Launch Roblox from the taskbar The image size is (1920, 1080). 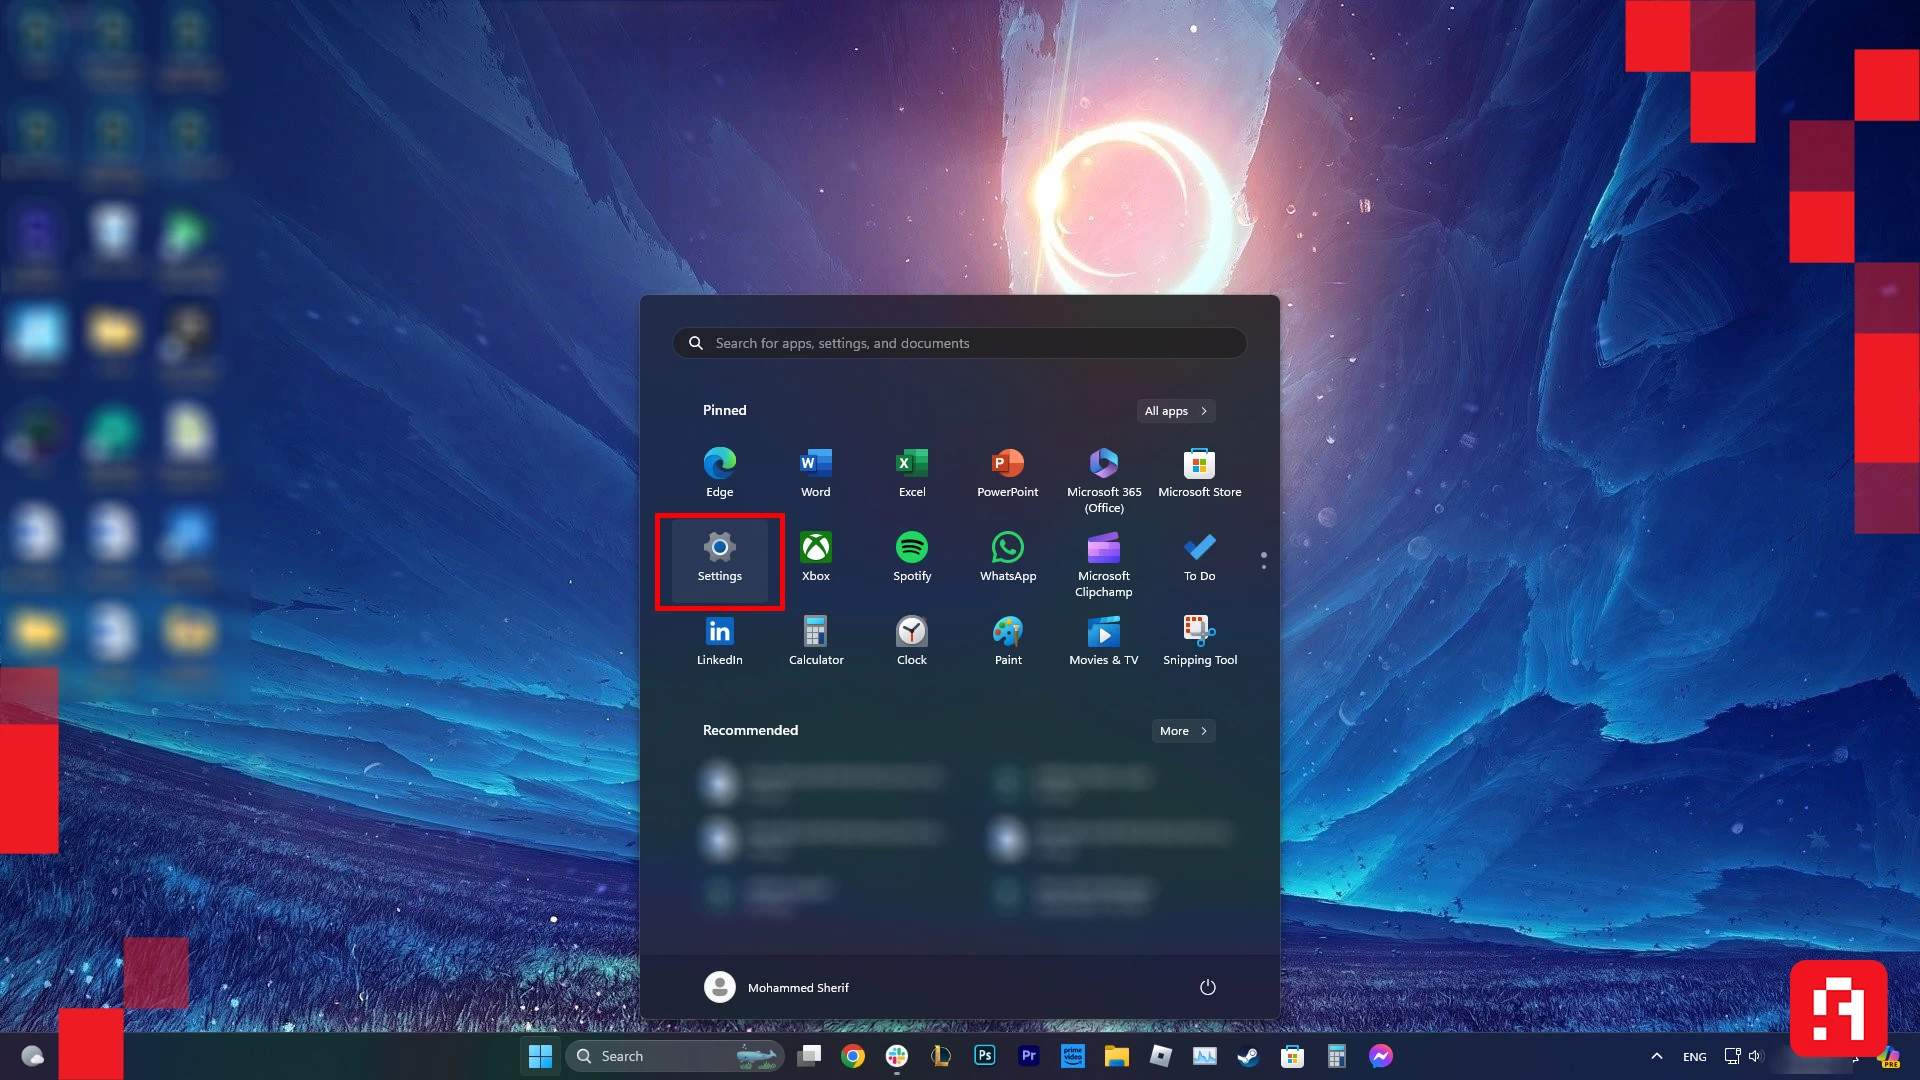tap(1161, 1056)
